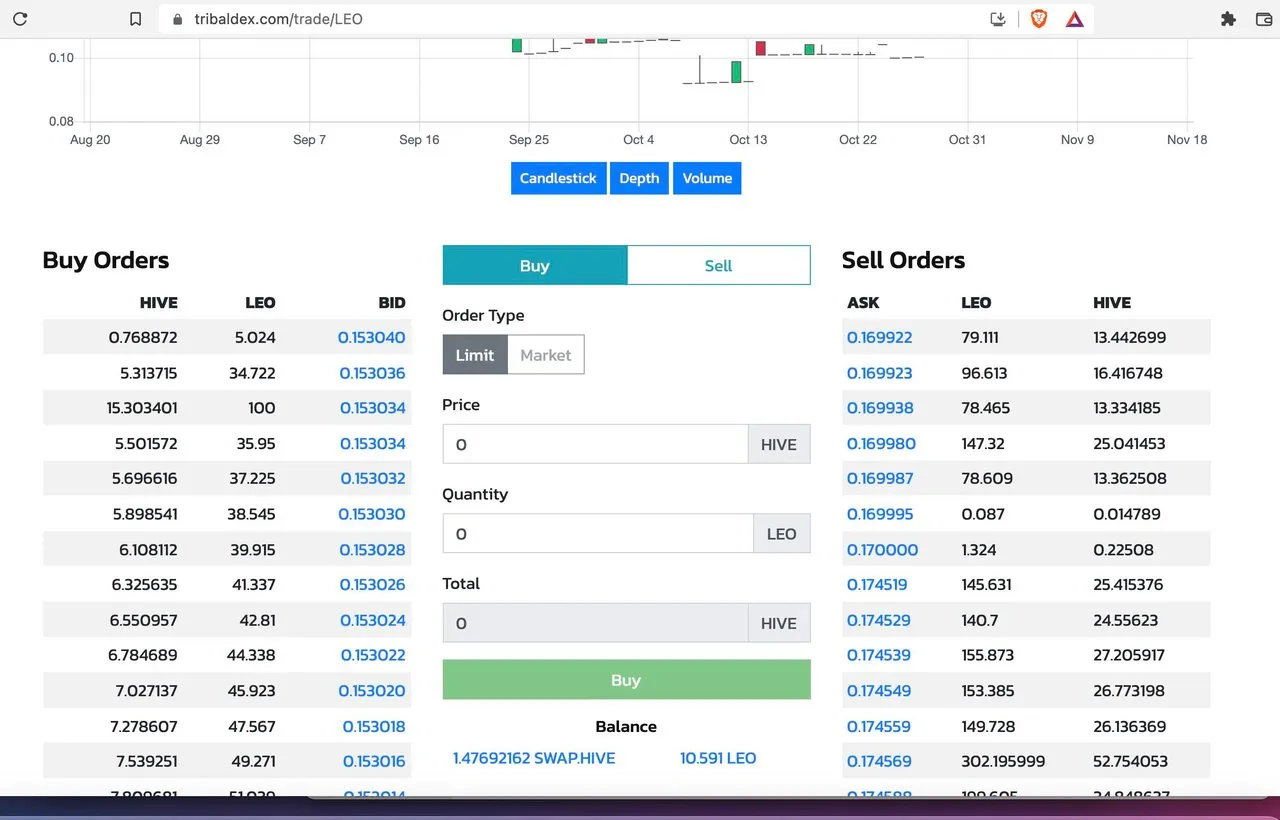This screenshot has width=1280, height=820.
Task: Click ask price 0.170000
Action: (x=882, y=549)
